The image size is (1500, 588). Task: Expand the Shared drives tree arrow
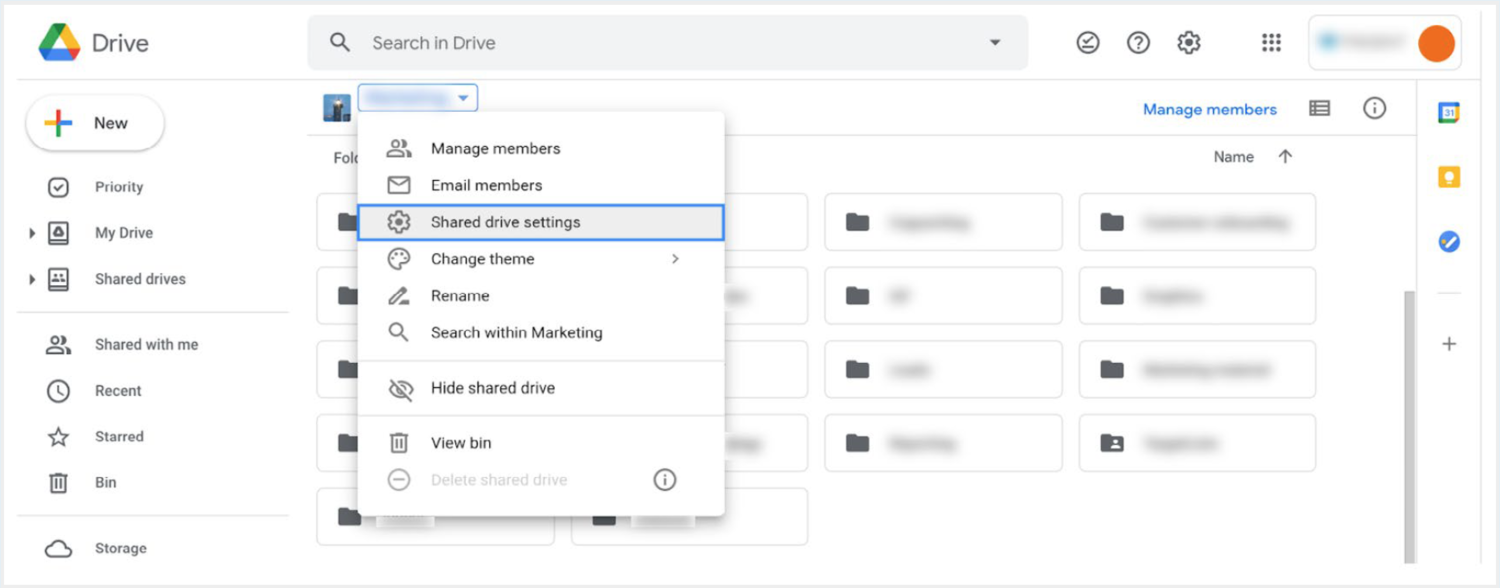tap(33, 279)
